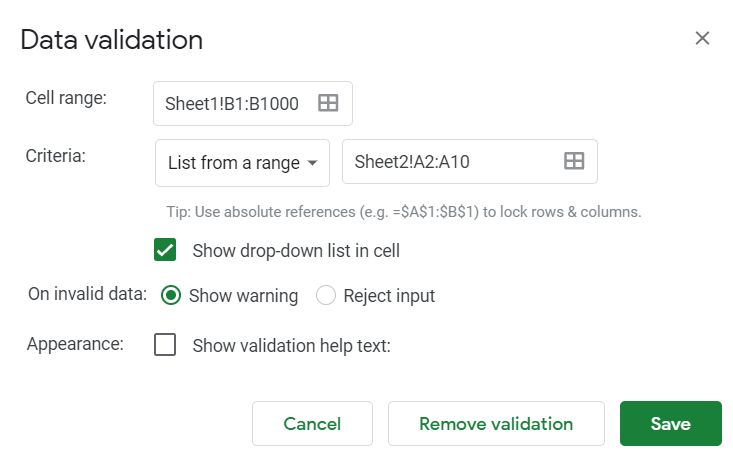Click the 'Show drop-down list in cell' label
The width and height of the screenshot is (733, 461).
click(x=295, y=250)
